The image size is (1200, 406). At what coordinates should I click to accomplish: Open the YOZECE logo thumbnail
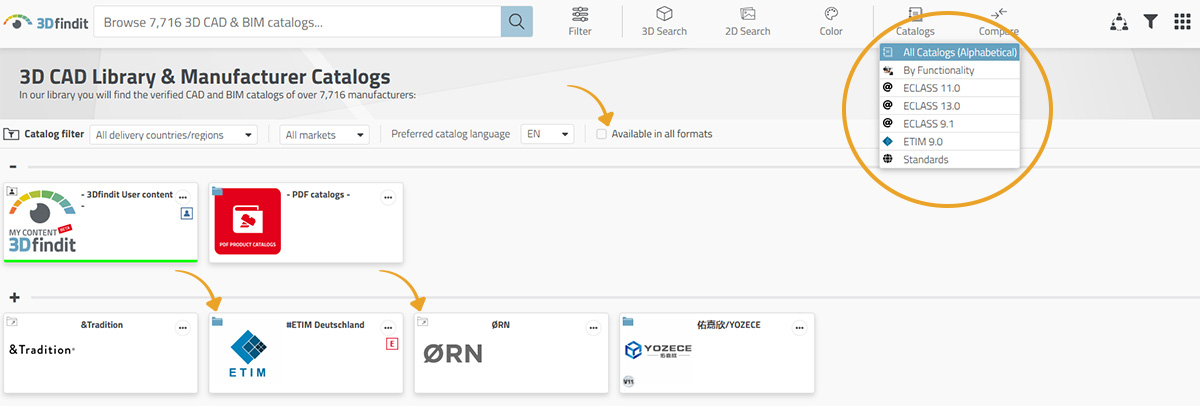tap(658, 350)
